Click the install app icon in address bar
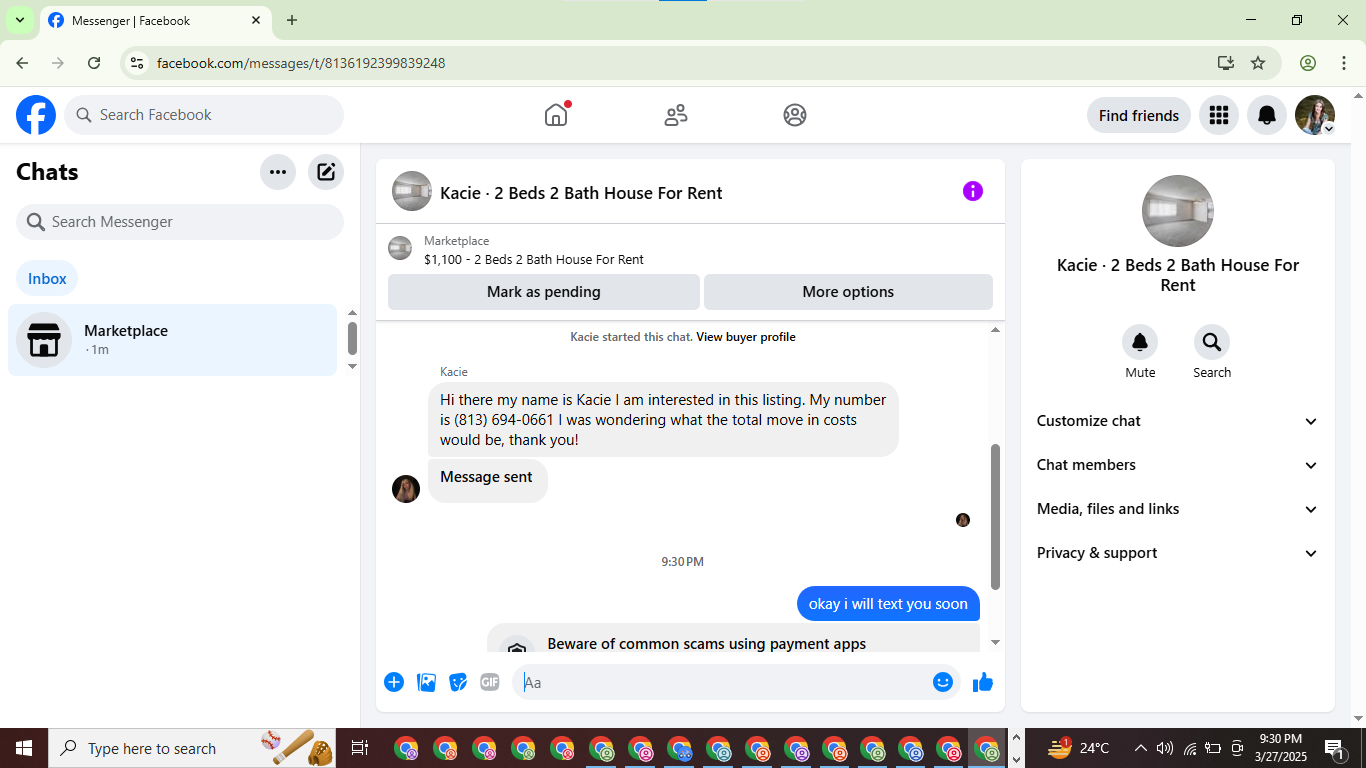Image resolution: width=1366 pixels, height=768 pixels. coord(1226,63)
